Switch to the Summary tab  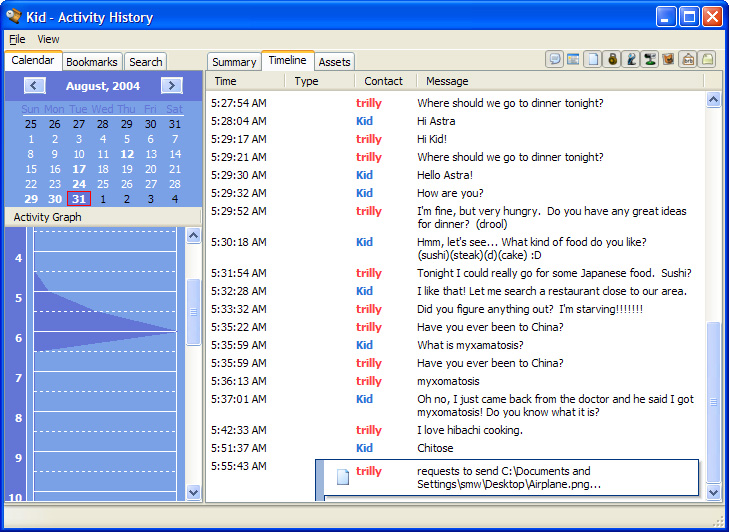coord(234,62)
